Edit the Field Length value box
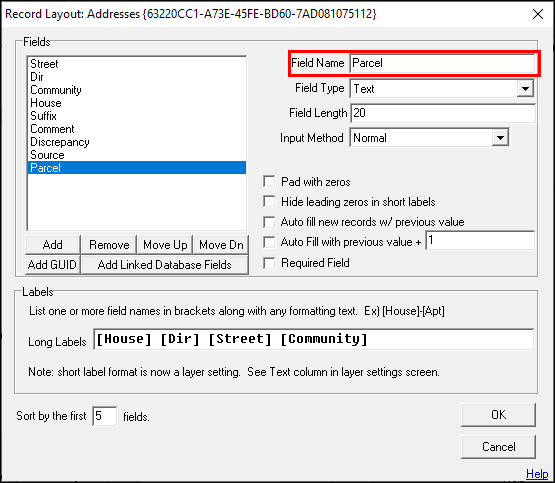This screenshot has width=555, height=483. 442,113
